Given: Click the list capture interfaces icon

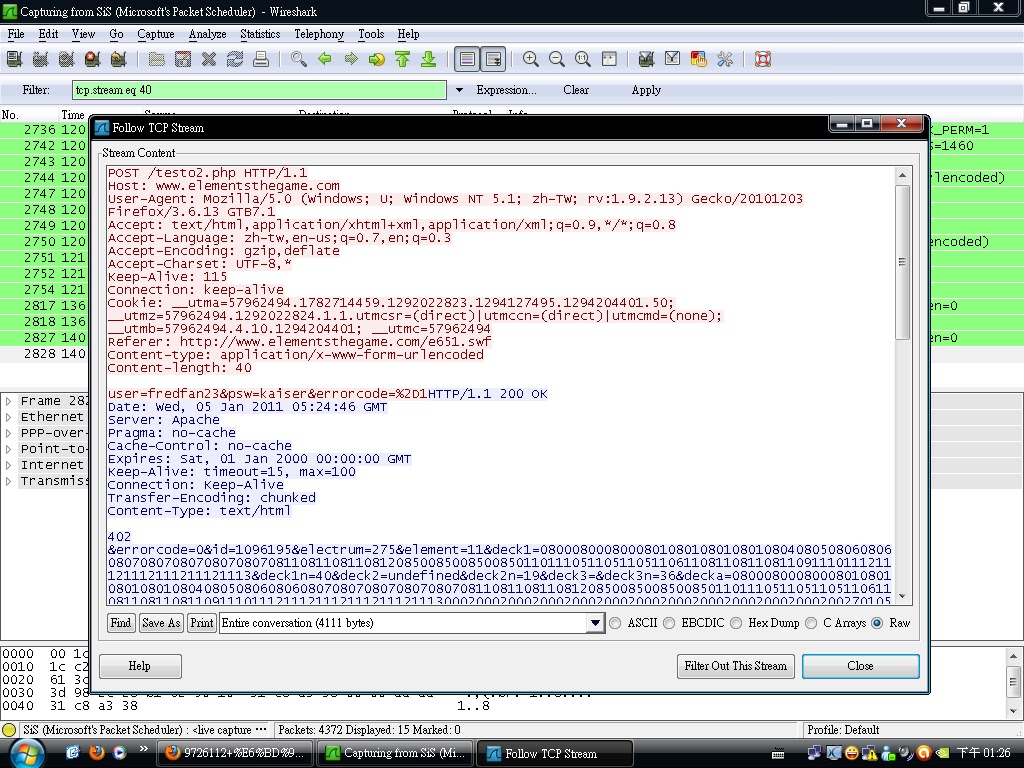Looking at the screenshot, I should tap(14, 59).
